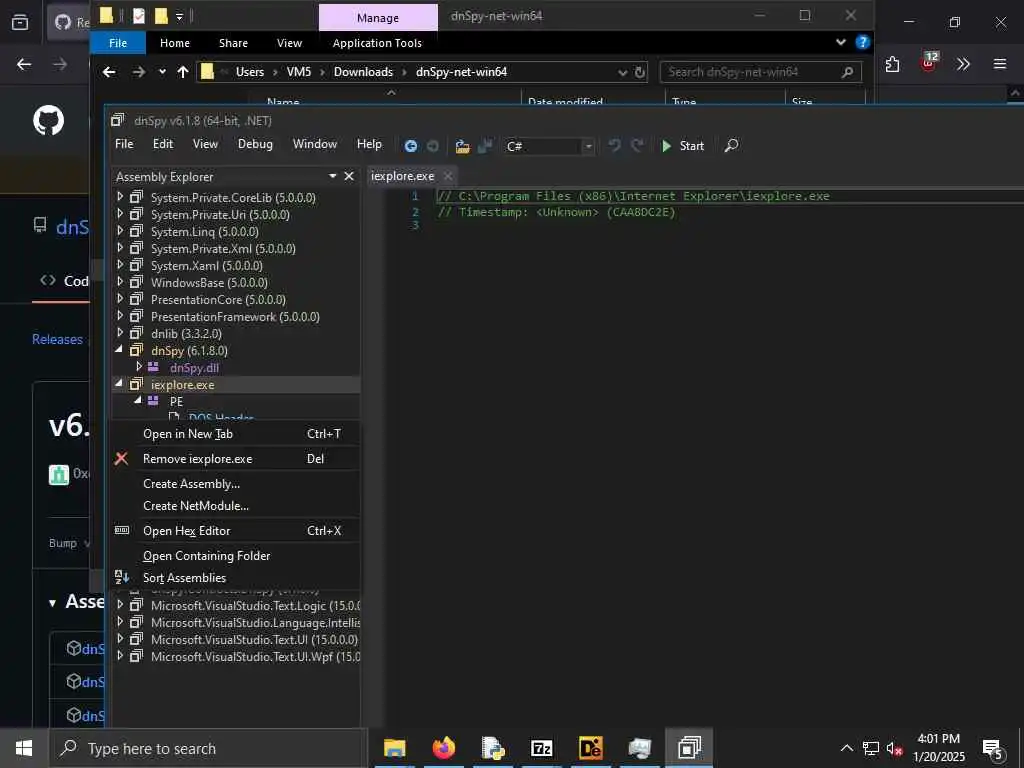
Task: Expand System.Private.Xml node
Action: (120, 248)
